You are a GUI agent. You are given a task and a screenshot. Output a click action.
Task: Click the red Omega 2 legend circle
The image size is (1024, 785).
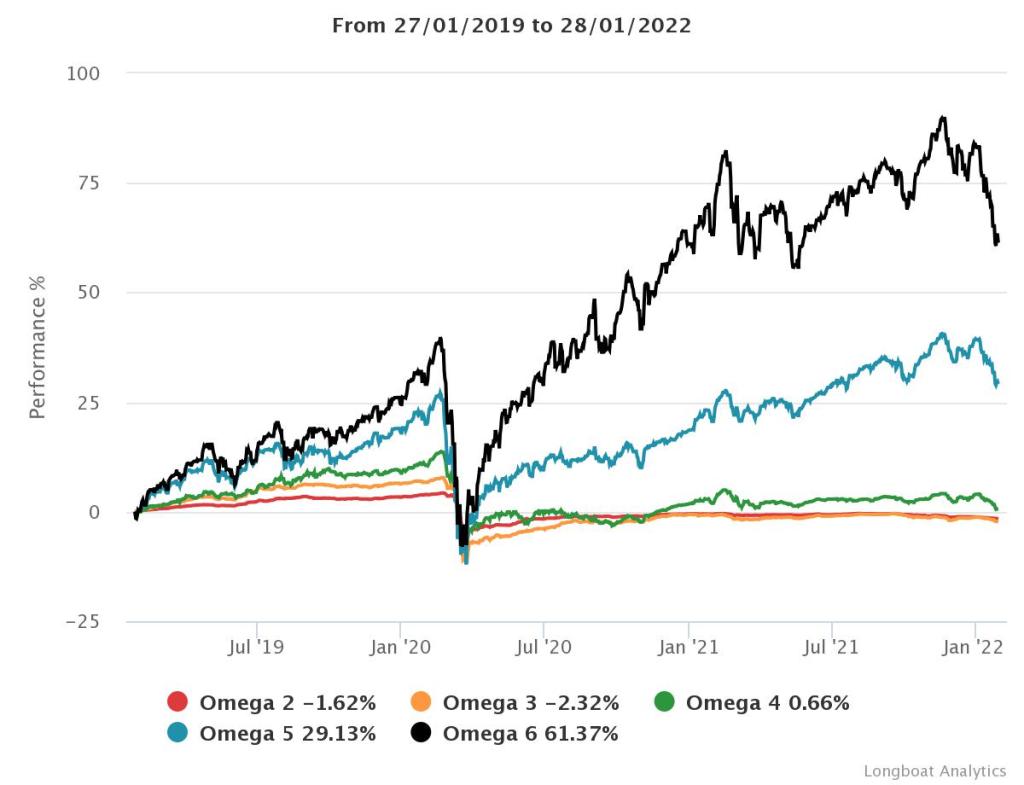click(x=178, y=702)
